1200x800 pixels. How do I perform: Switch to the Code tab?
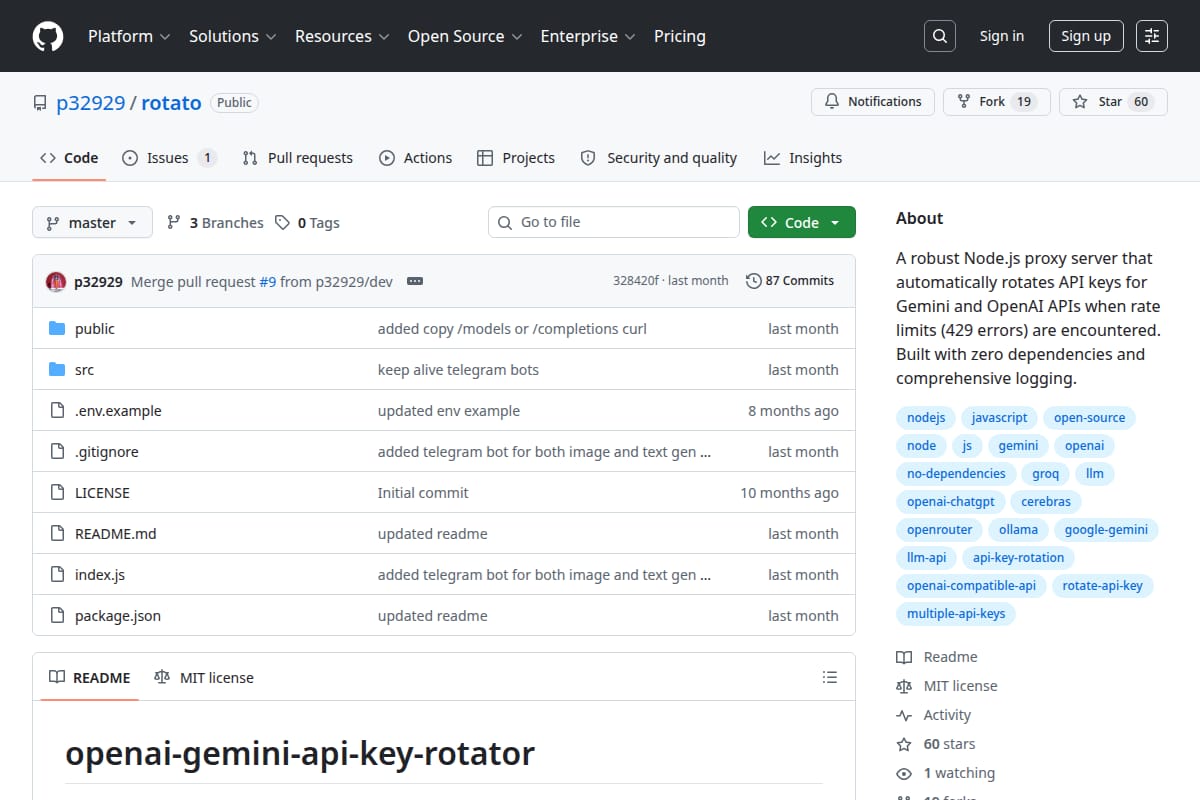[x=69, y=158]
